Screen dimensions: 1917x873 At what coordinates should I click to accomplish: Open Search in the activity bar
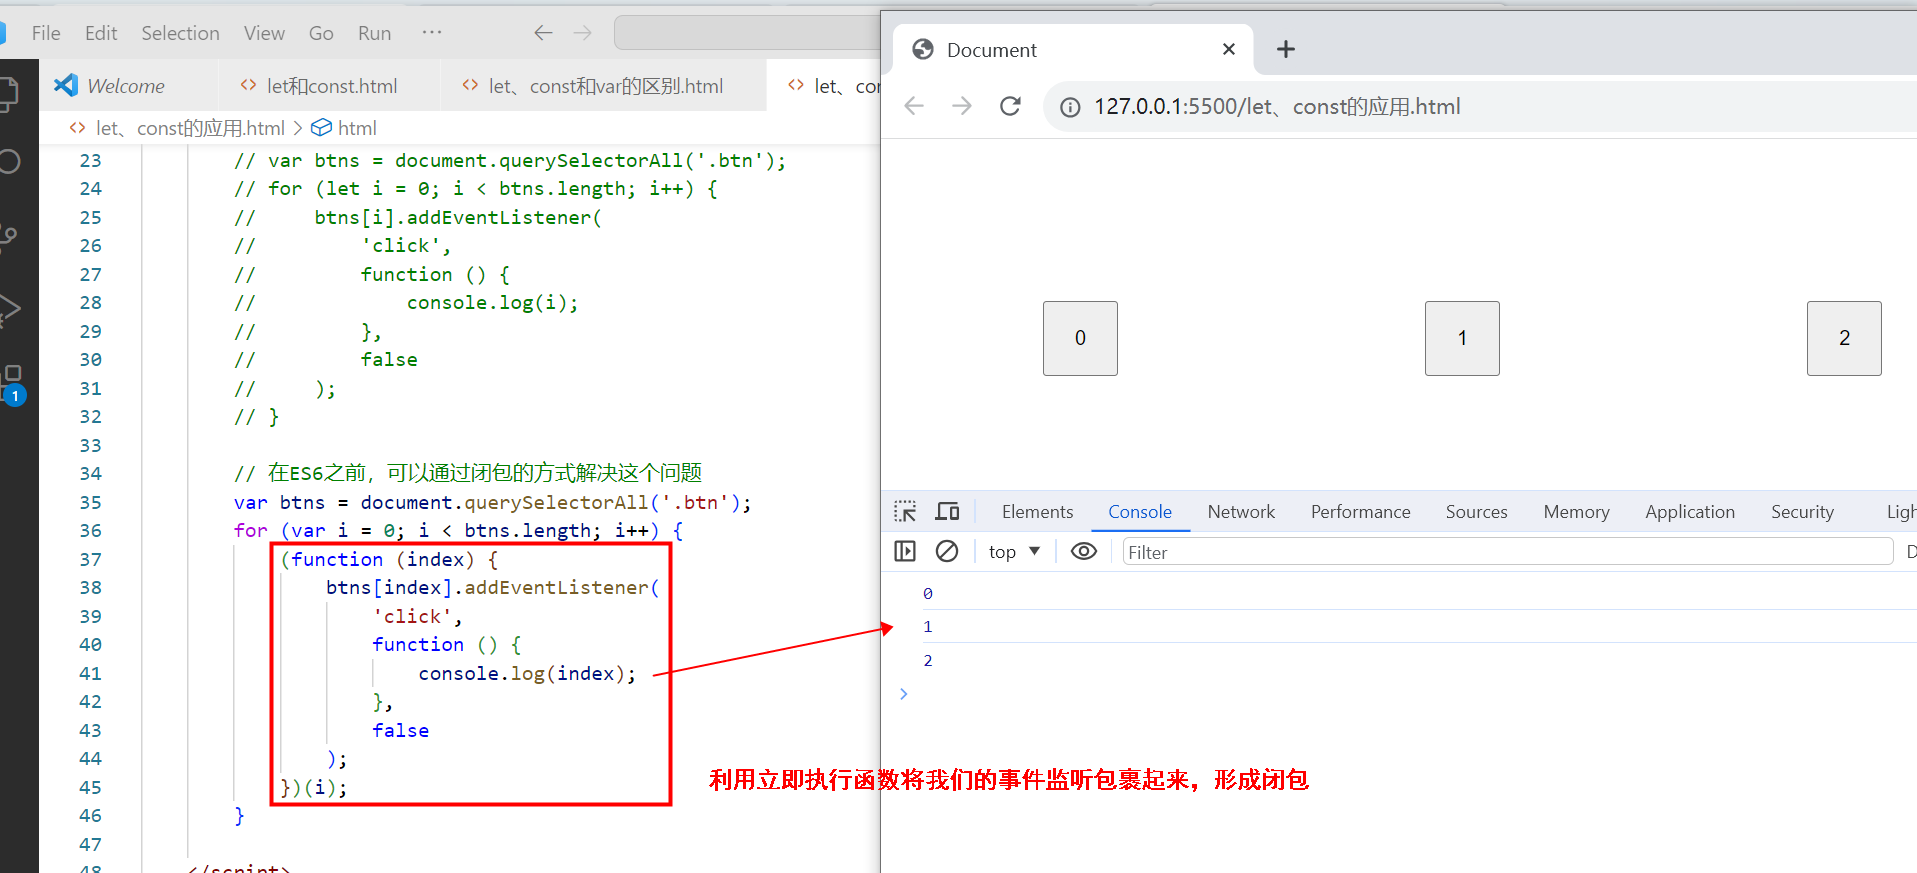10,162
